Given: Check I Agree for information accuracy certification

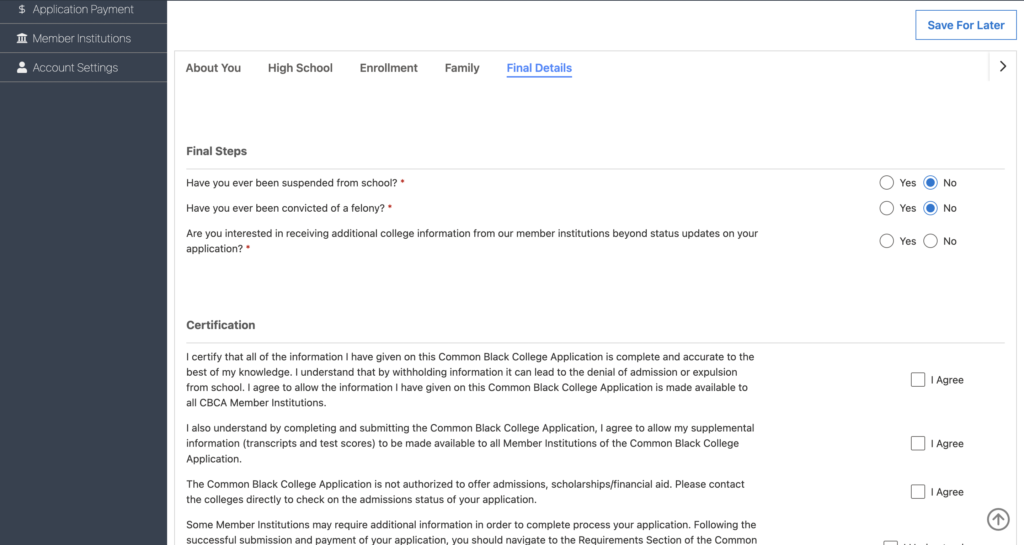Looking at the screenshot, I should click(918, 380).
